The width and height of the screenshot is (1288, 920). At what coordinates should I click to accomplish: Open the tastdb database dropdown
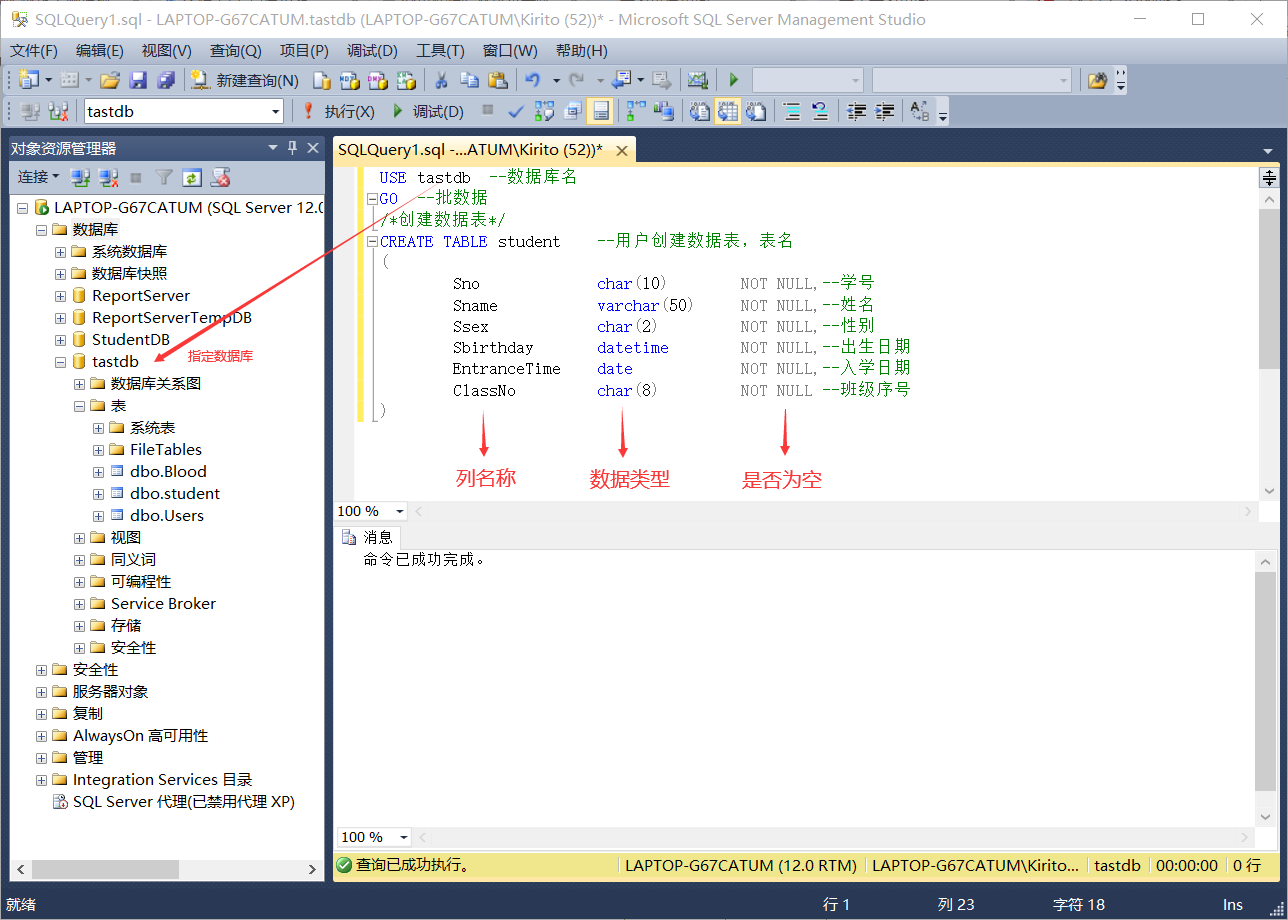[x=276, y=111]
